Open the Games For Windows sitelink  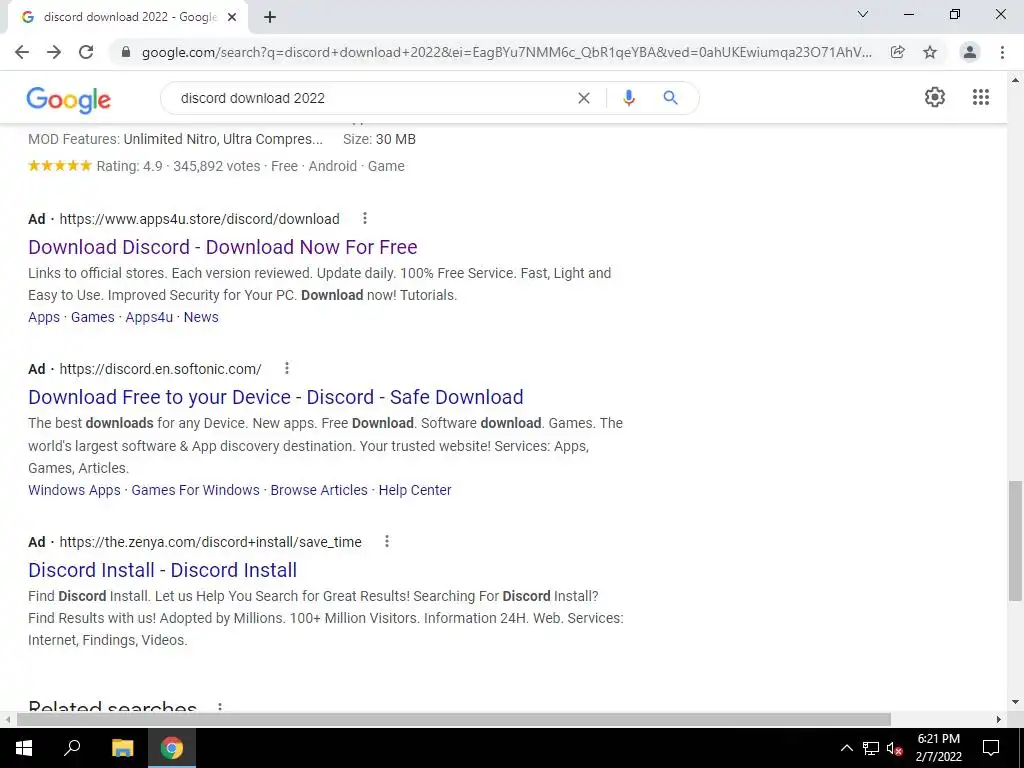pos(195,490)
